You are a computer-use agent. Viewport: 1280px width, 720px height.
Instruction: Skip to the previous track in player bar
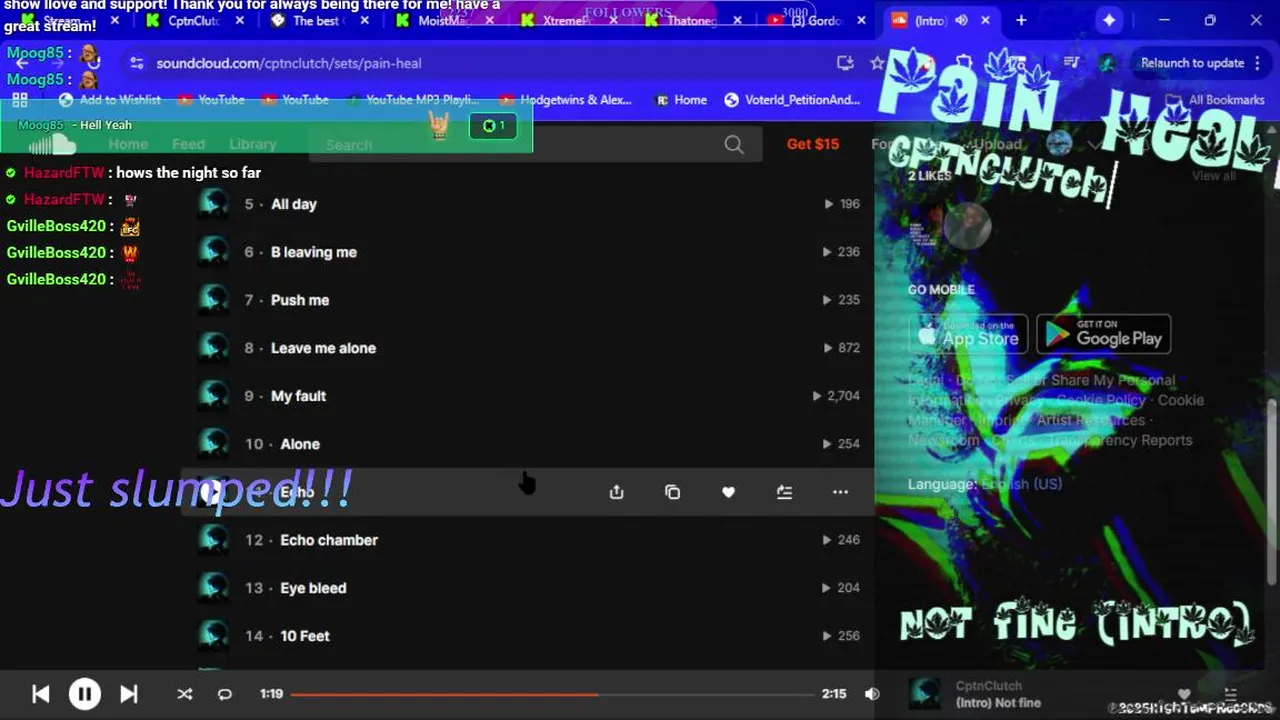pyautogui.click(x=41, y=694)
